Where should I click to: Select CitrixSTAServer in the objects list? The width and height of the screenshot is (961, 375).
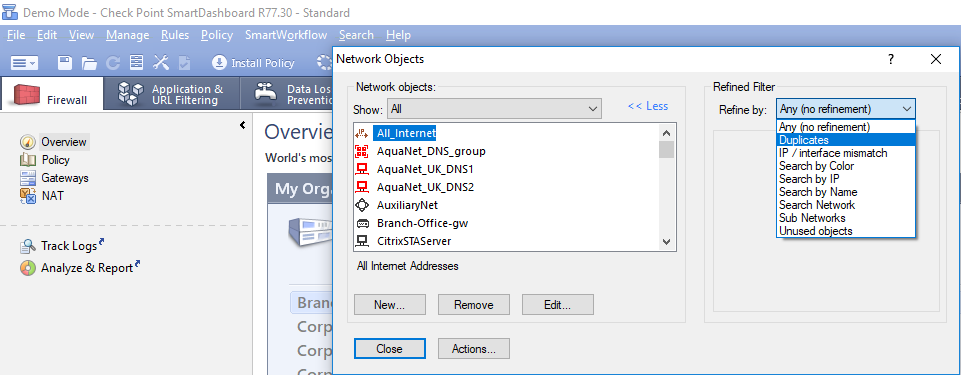tap(414, 241)
